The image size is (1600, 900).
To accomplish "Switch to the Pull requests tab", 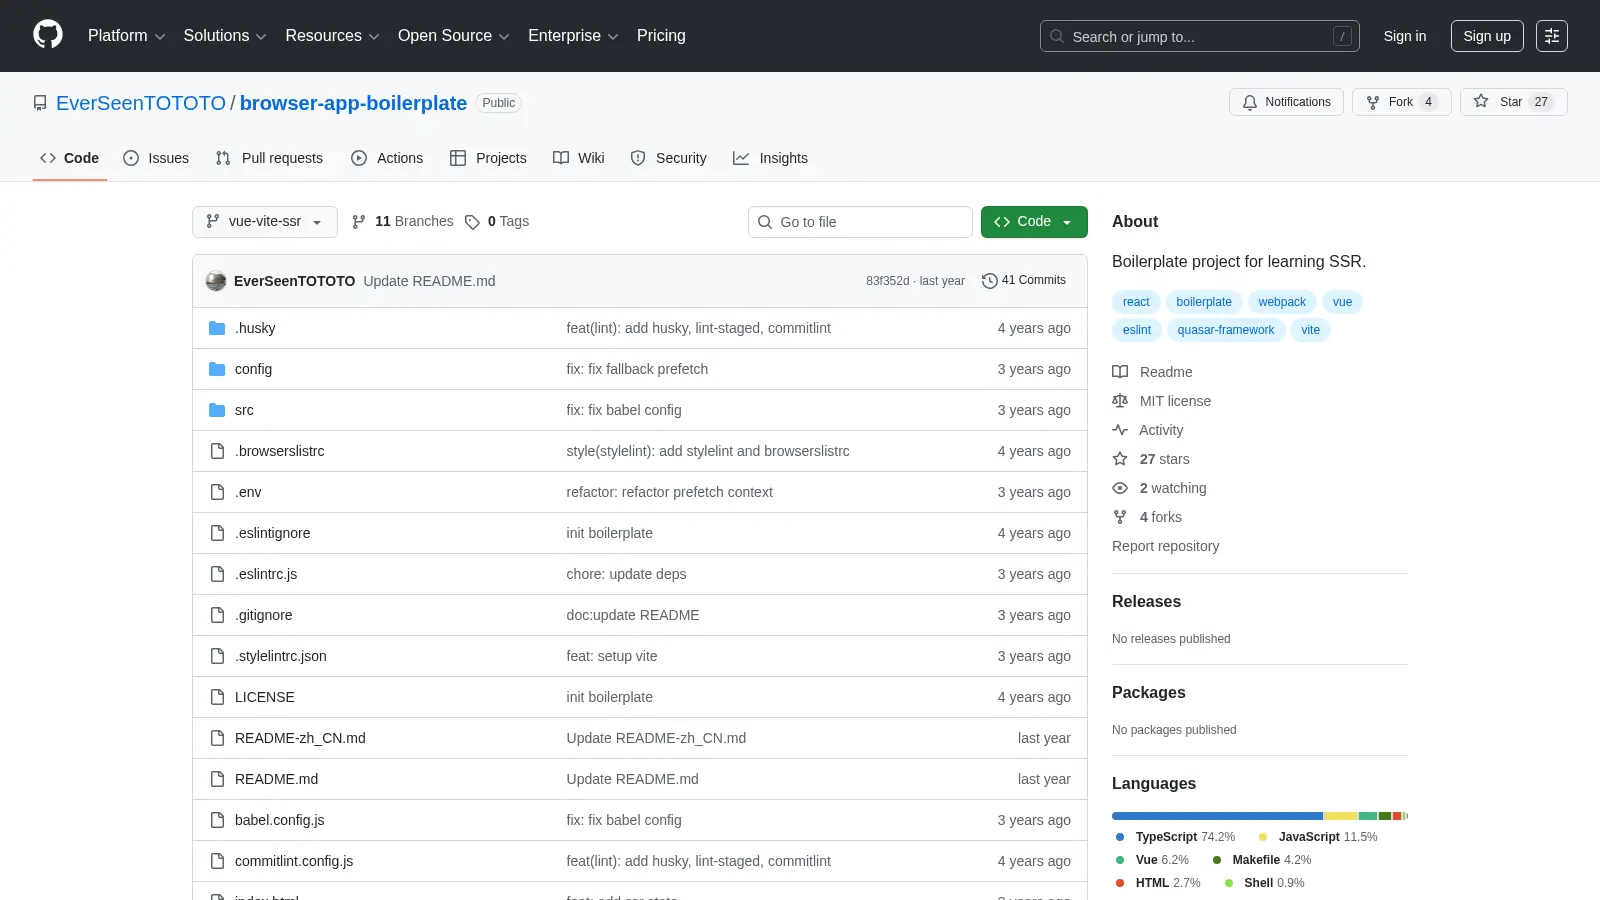I will pos(269,158).
